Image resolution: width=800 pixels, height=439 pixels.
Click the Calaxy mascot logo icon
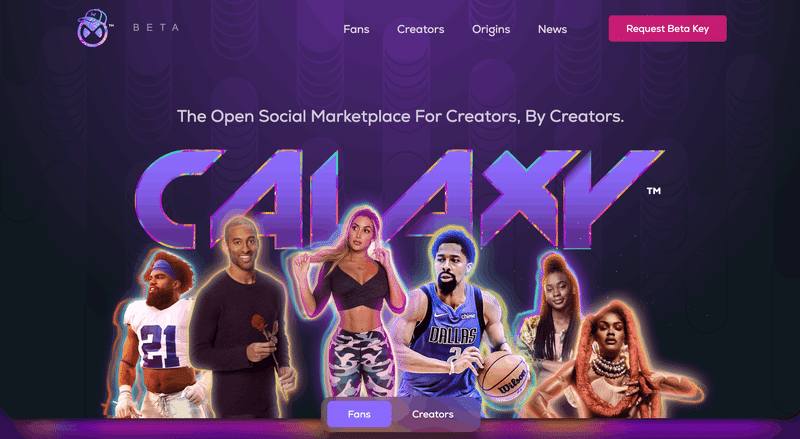tap(92, 28)
